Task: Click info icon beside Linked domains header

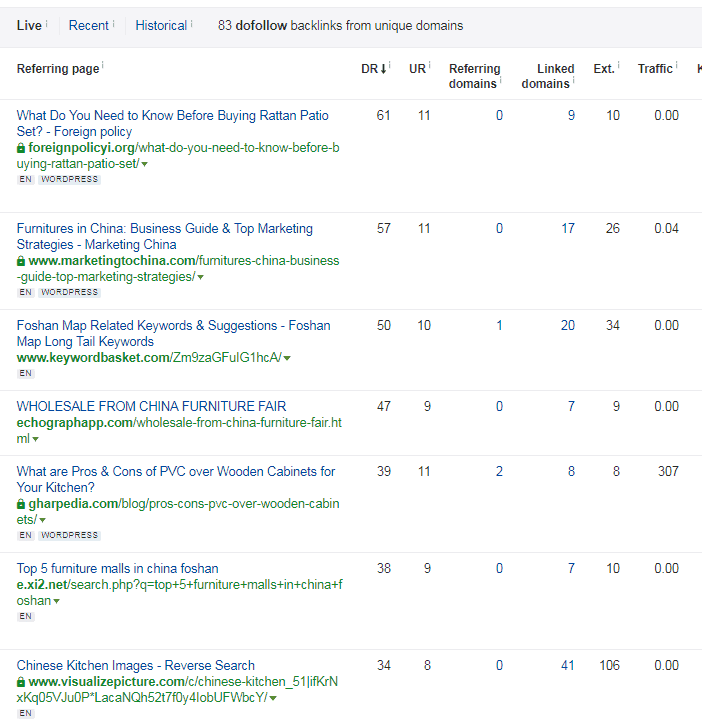Action: pyautogui.click(x=573, y=80)
